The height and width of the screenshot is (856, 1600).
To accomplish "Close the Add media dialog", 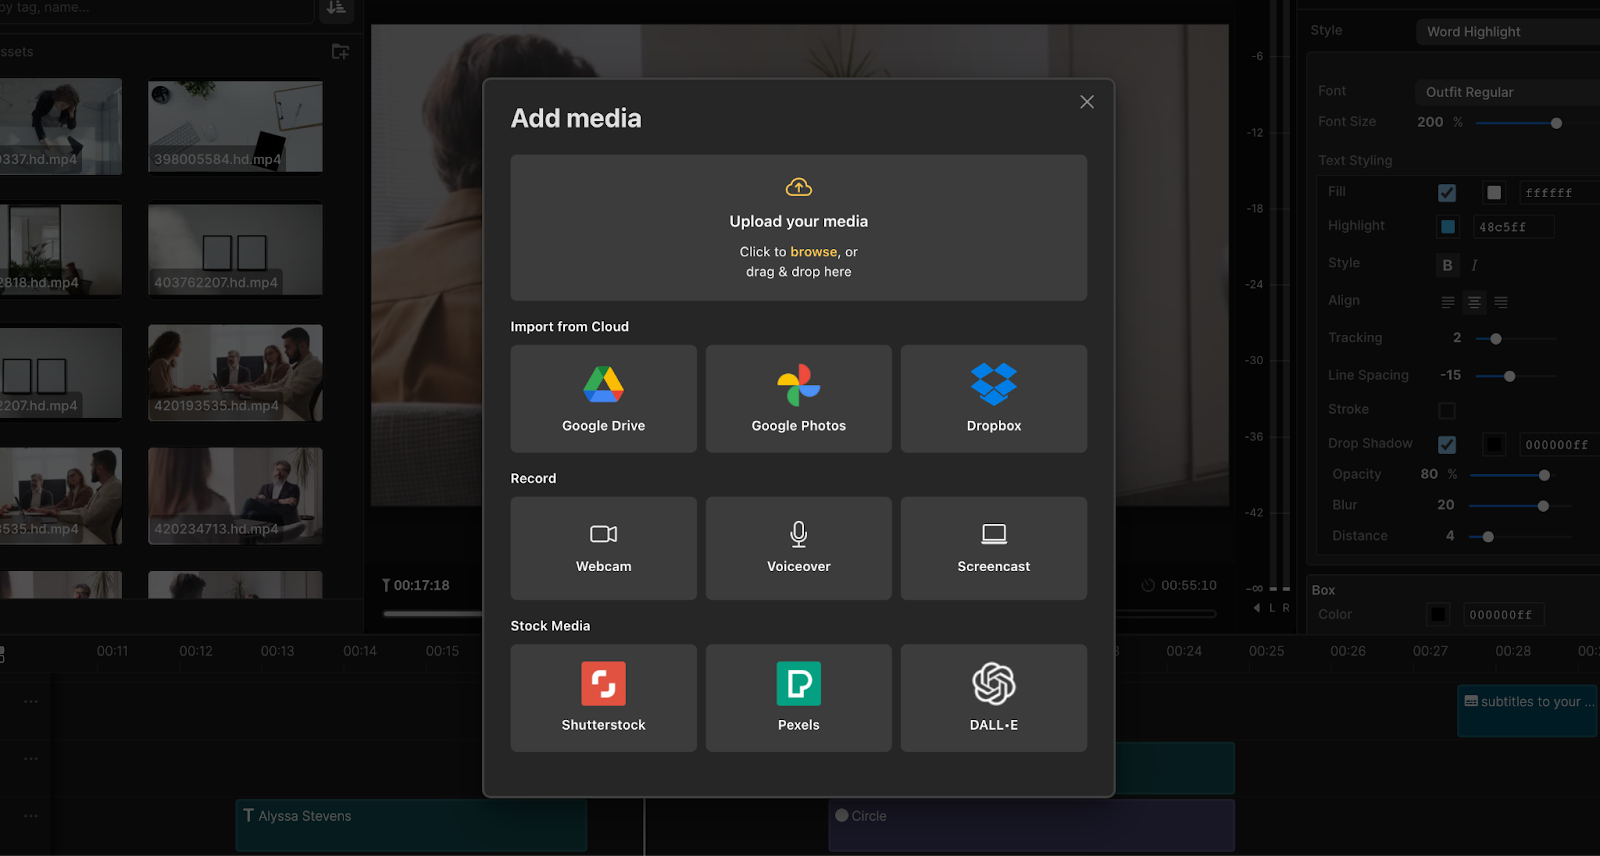I will [x=1087, y=102].
